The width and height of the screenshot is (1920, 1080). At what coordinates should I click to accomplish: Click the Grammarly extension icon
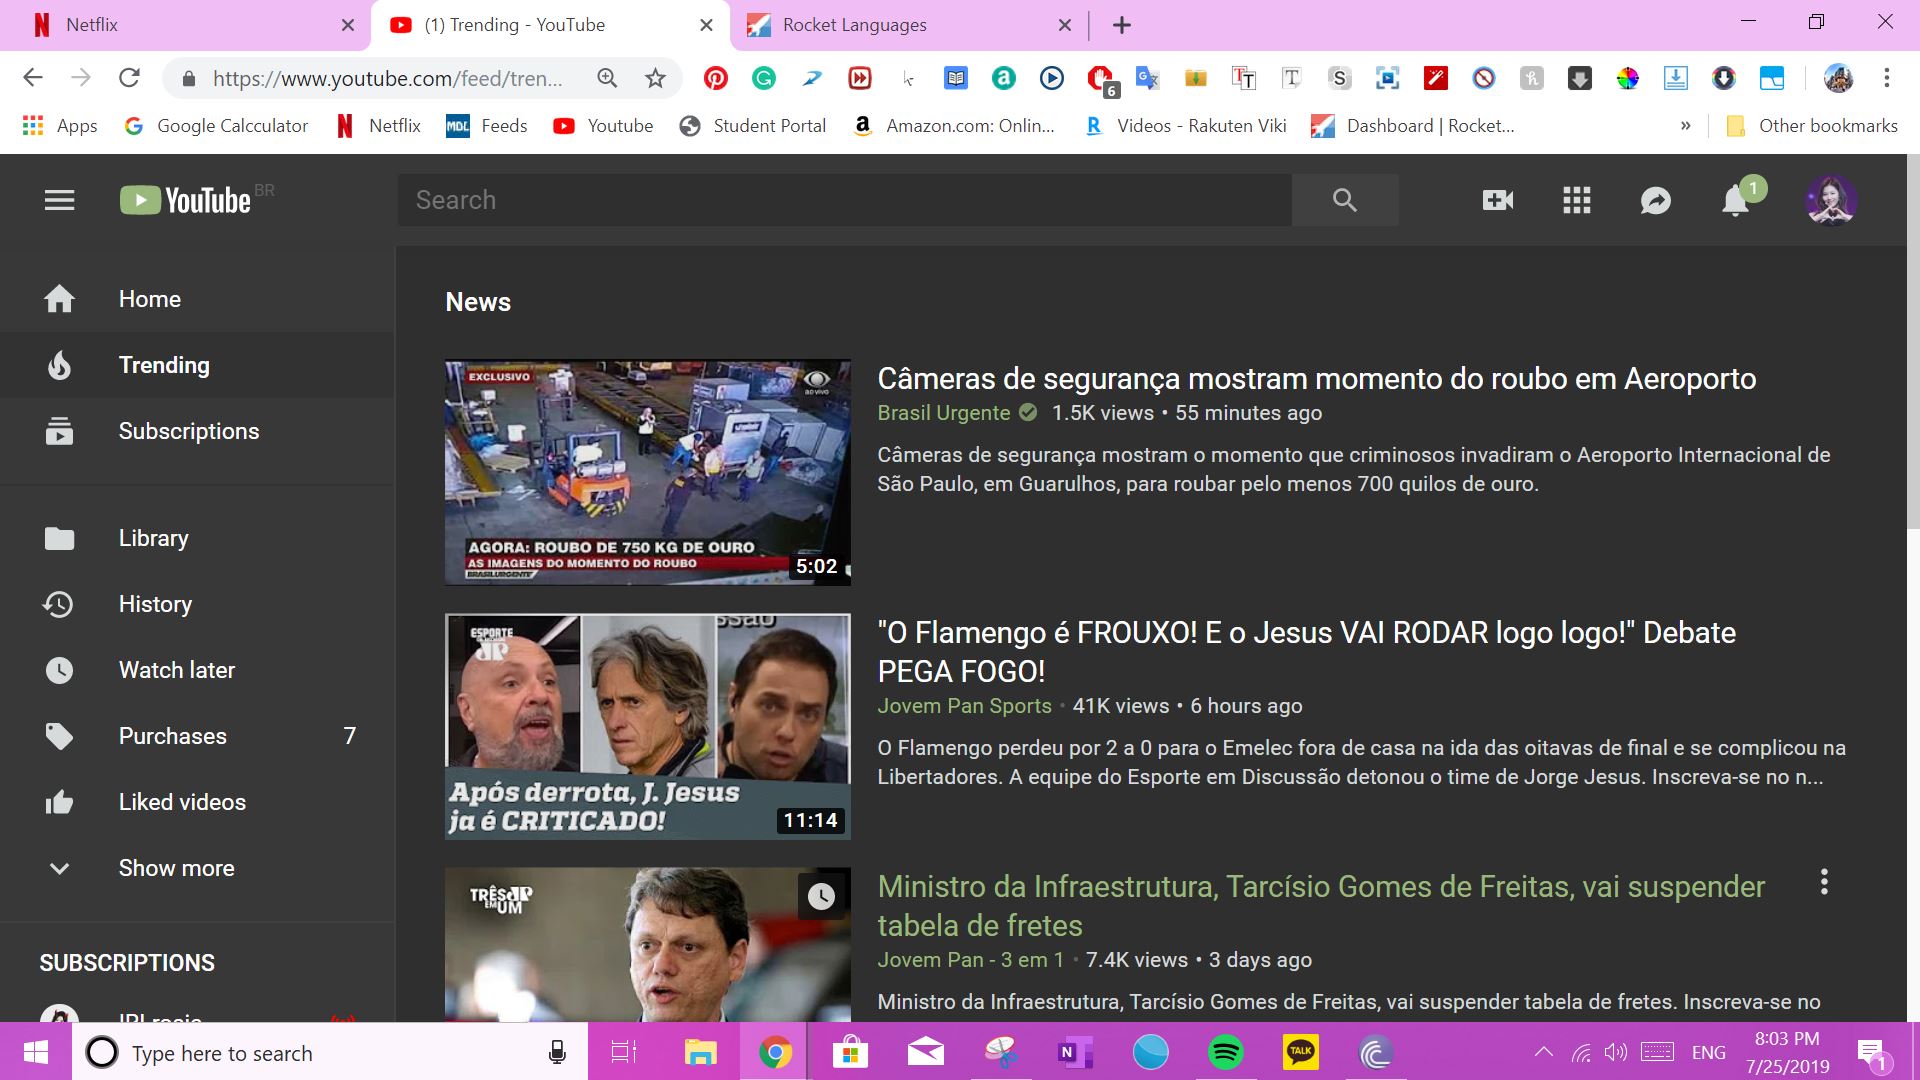pyautogui.click(x=764, y=78)
